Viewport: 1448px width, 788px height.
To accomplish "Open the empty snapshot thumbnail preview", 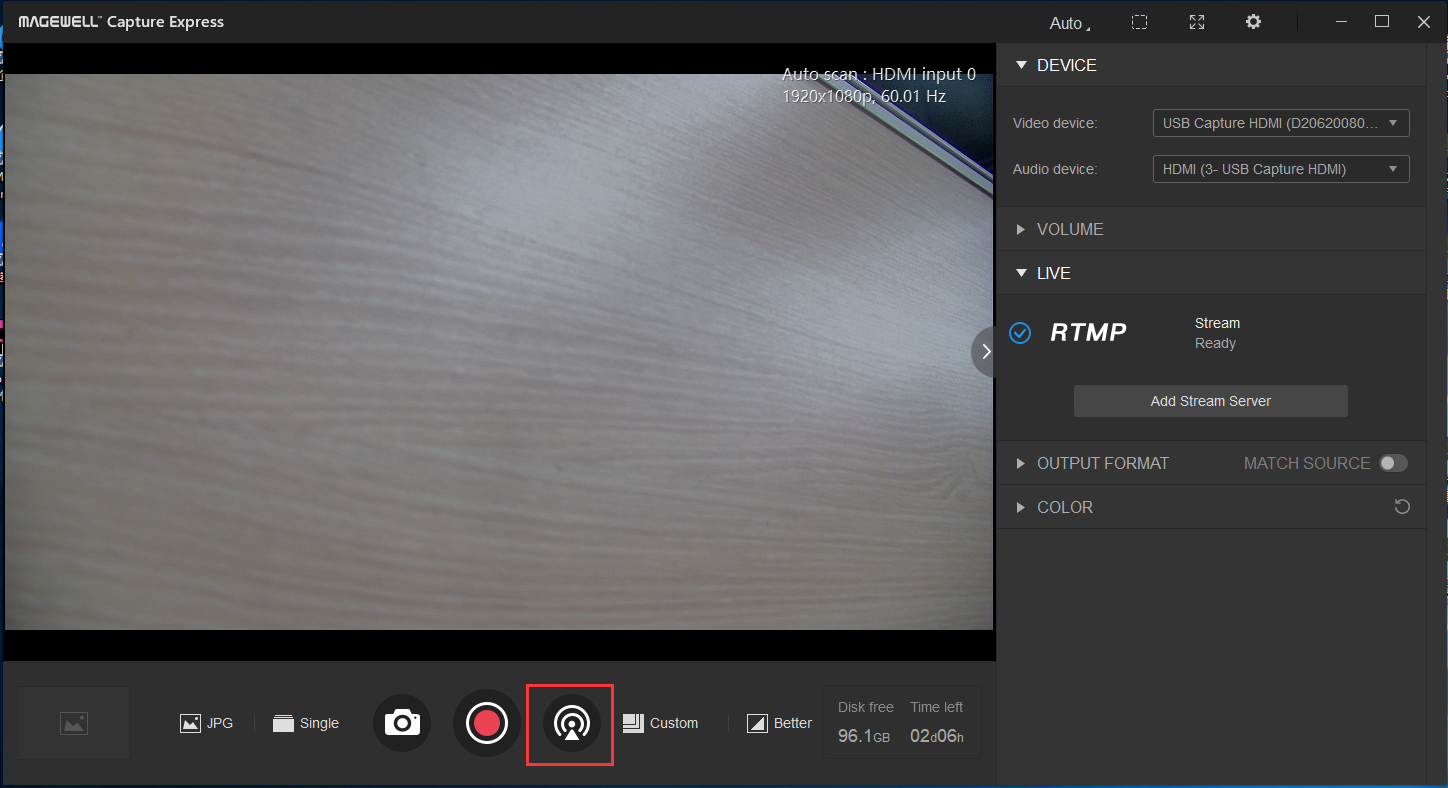I will click(74, 723).
